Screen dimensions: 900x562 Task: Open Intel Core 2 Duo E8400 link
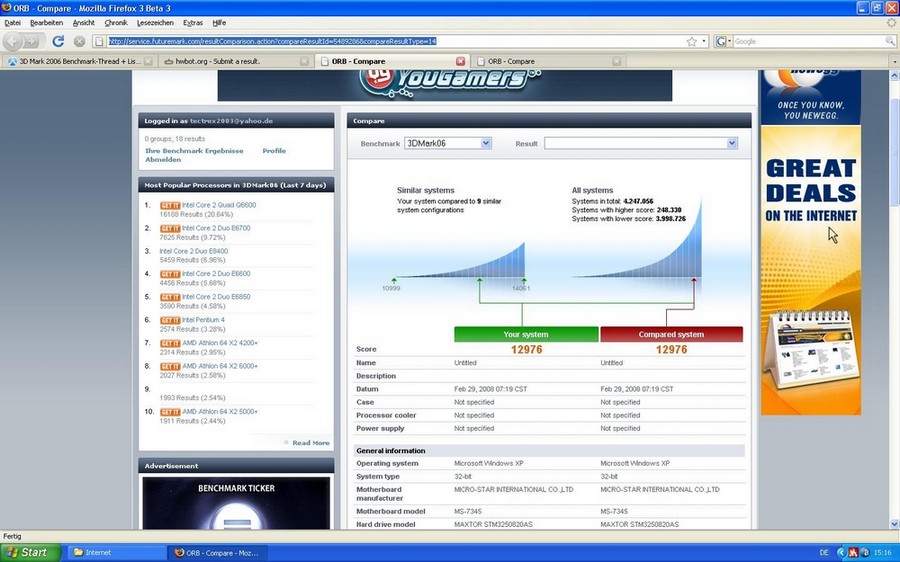pos(193,251)
